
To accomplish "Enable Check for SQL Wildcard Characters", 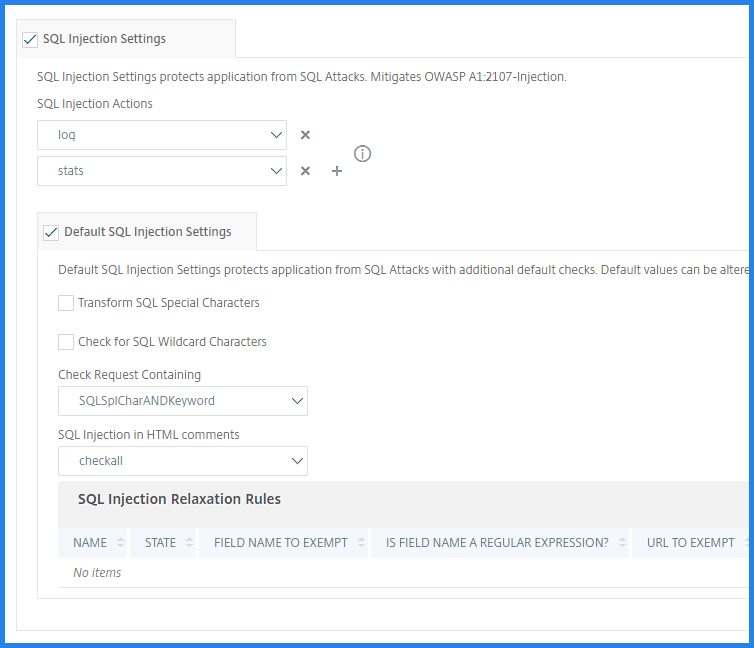I will point(66,342).
